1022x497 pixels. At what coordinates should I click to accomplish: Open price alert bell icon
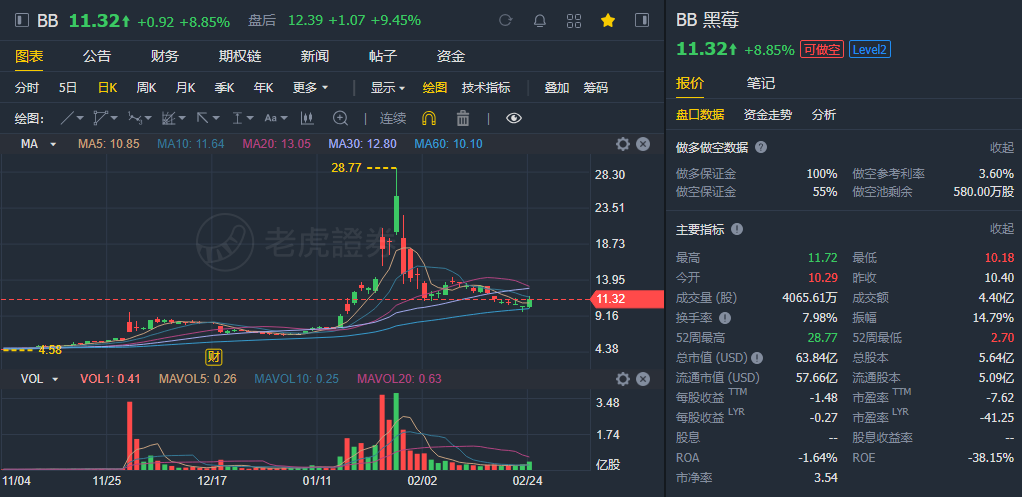540,20
